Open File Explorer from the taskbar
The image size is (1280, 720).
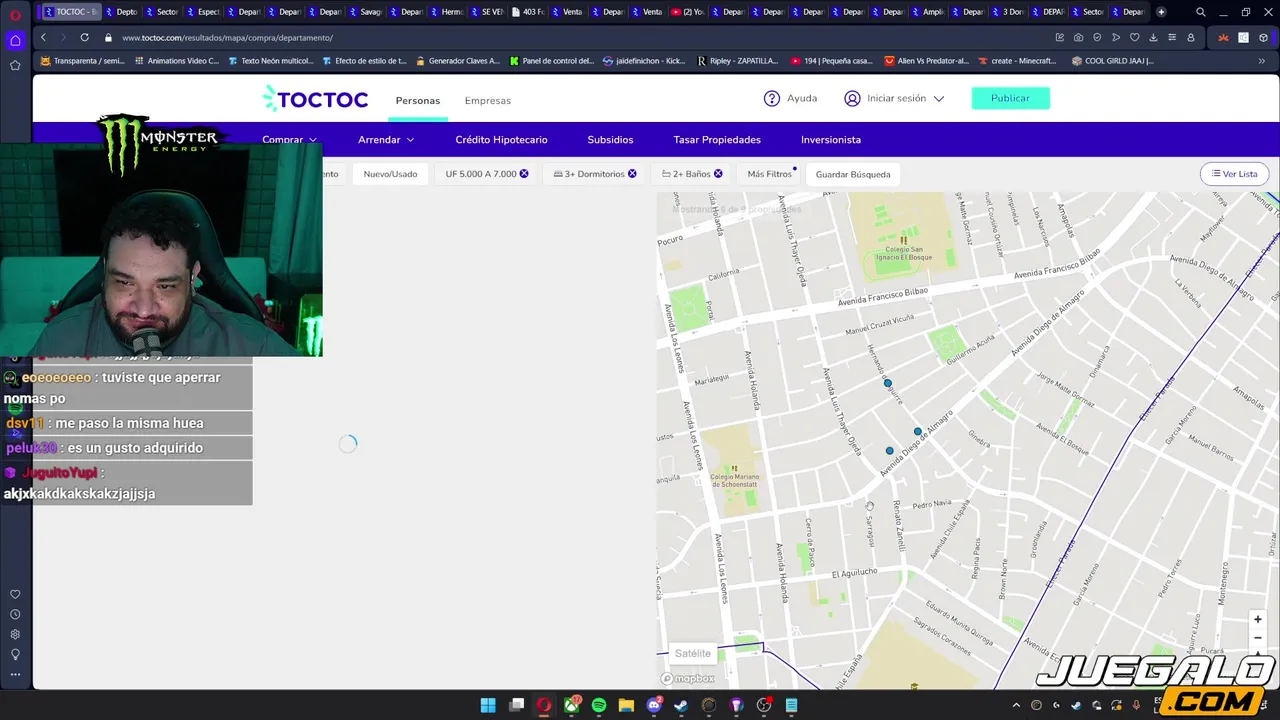click(x=626, y=705)
